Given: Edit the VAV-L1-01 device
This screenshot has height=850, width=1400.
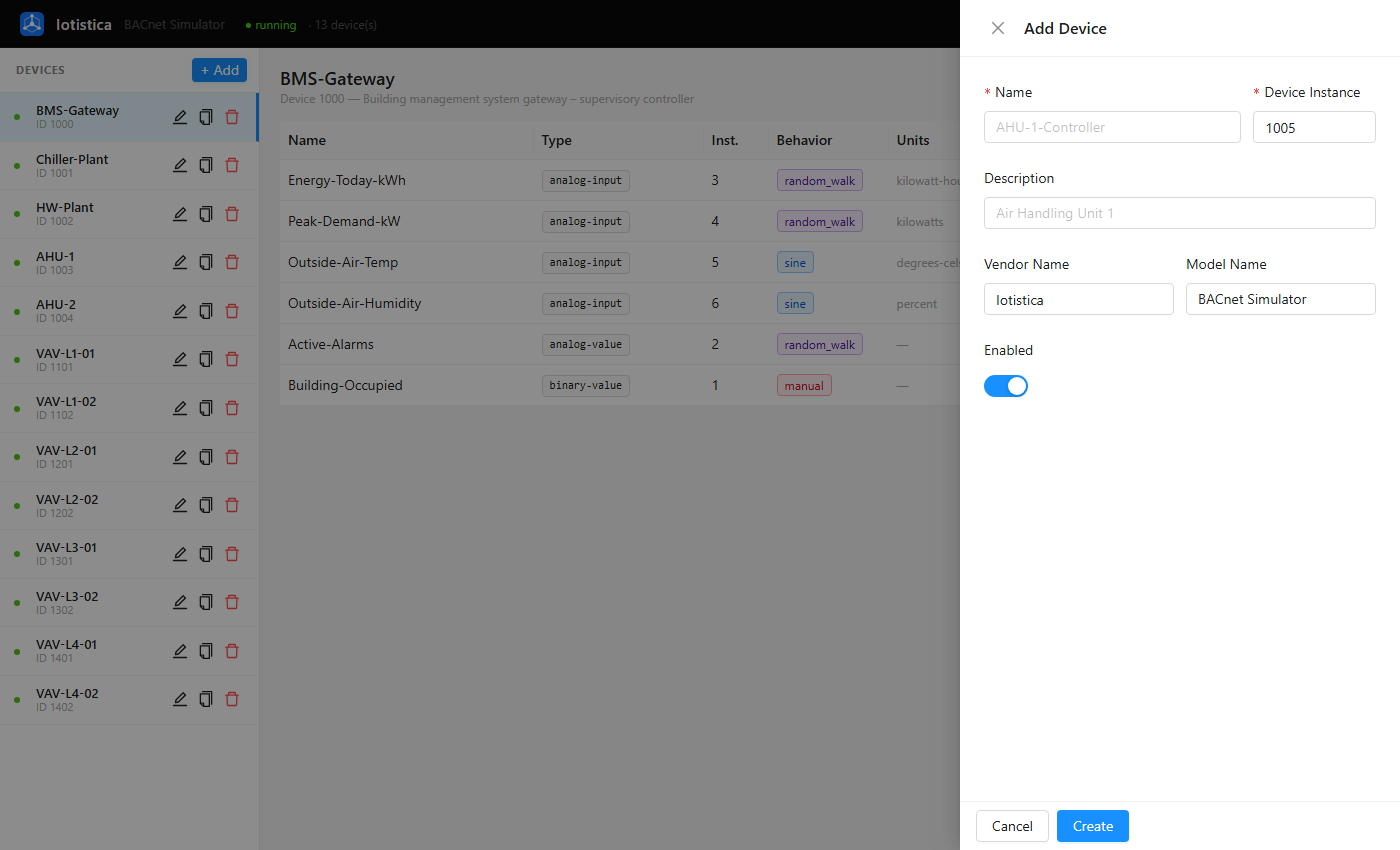Looking at the screenshot, I should (x=180, y=359).
